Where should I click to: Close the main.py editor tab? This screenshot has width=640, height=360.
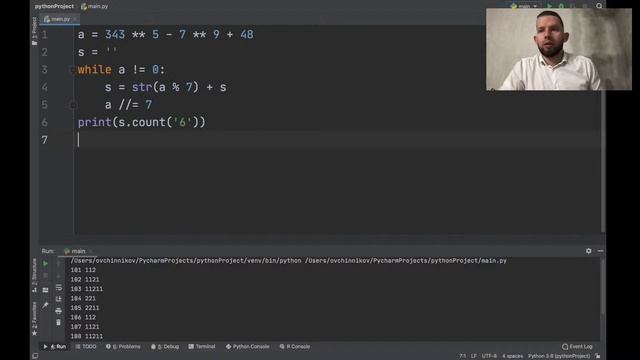click(75, 19)
